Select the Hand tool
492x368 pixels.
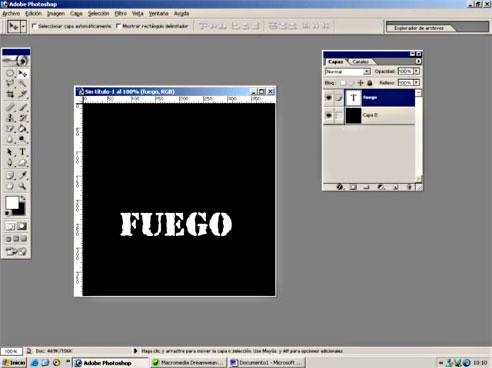(10, 186)
